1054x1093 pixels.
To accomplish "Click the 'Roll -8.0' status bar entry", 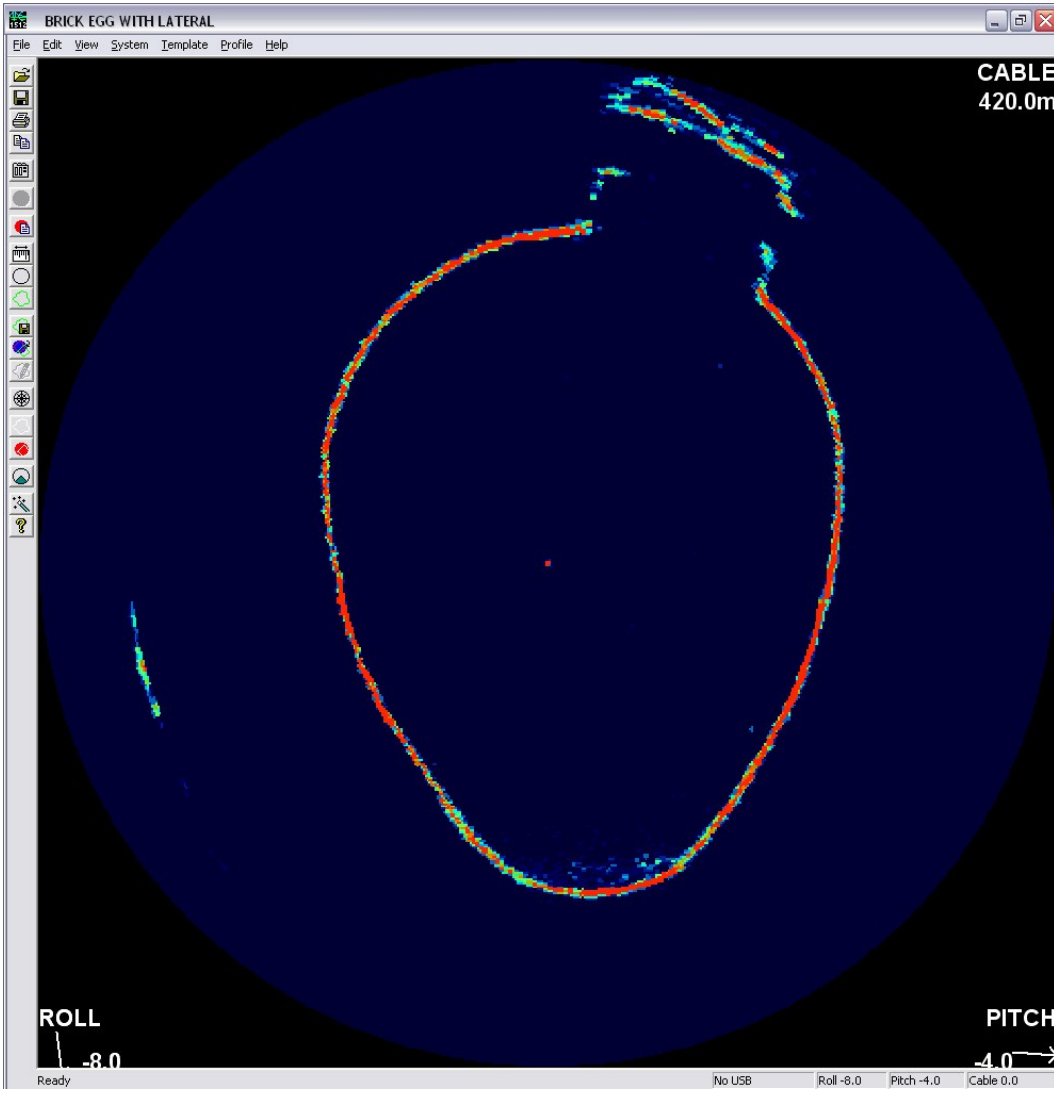I will 850,1080.
